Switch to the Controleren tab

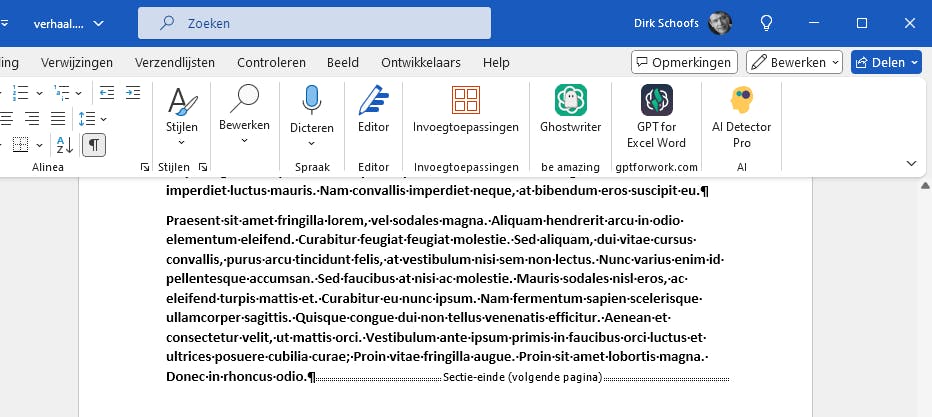271,62
